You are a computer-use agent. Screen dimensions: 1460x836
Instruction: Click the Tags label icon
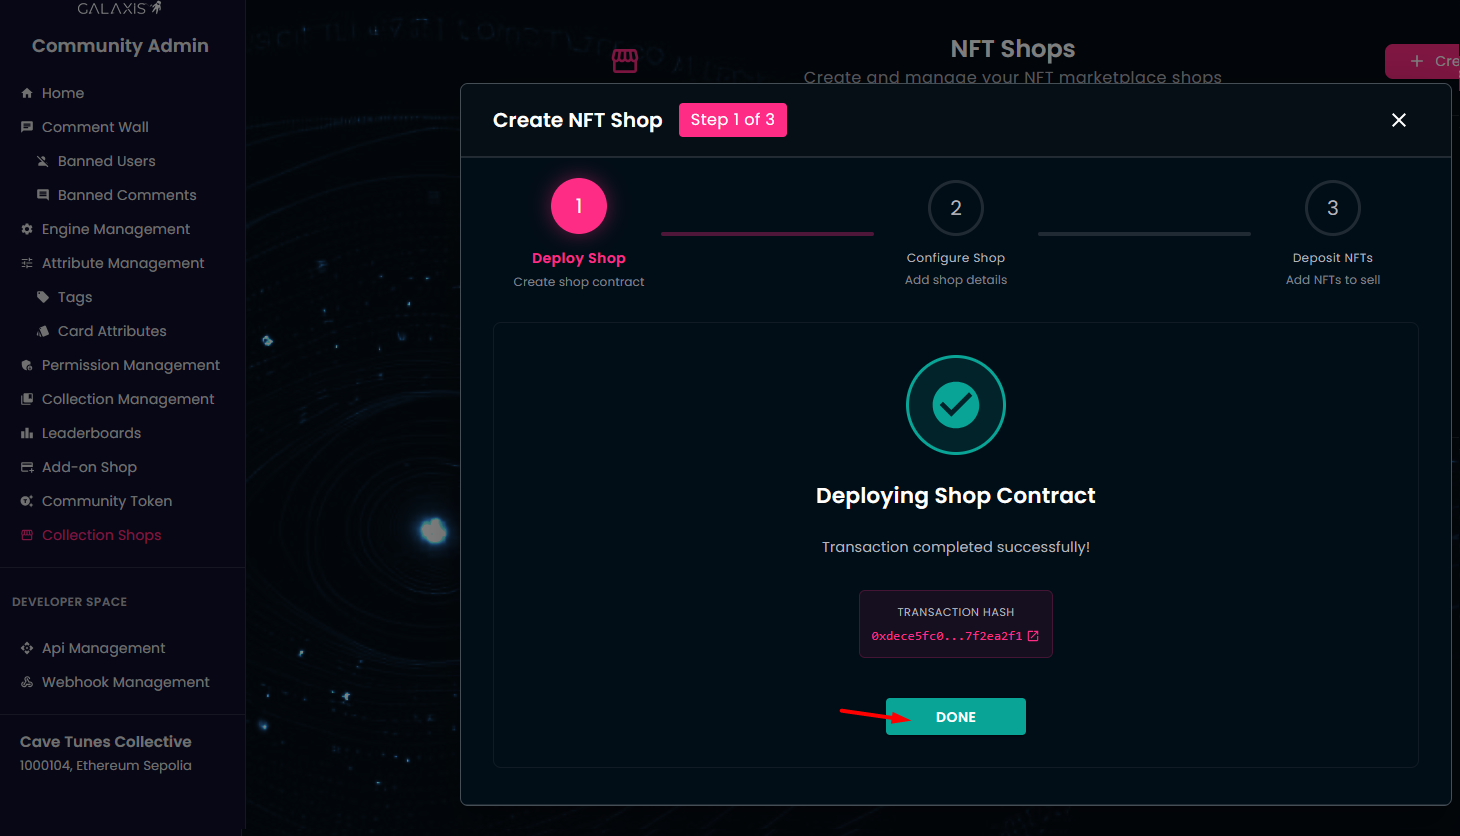pyautogui.click(x=43, y=297)
